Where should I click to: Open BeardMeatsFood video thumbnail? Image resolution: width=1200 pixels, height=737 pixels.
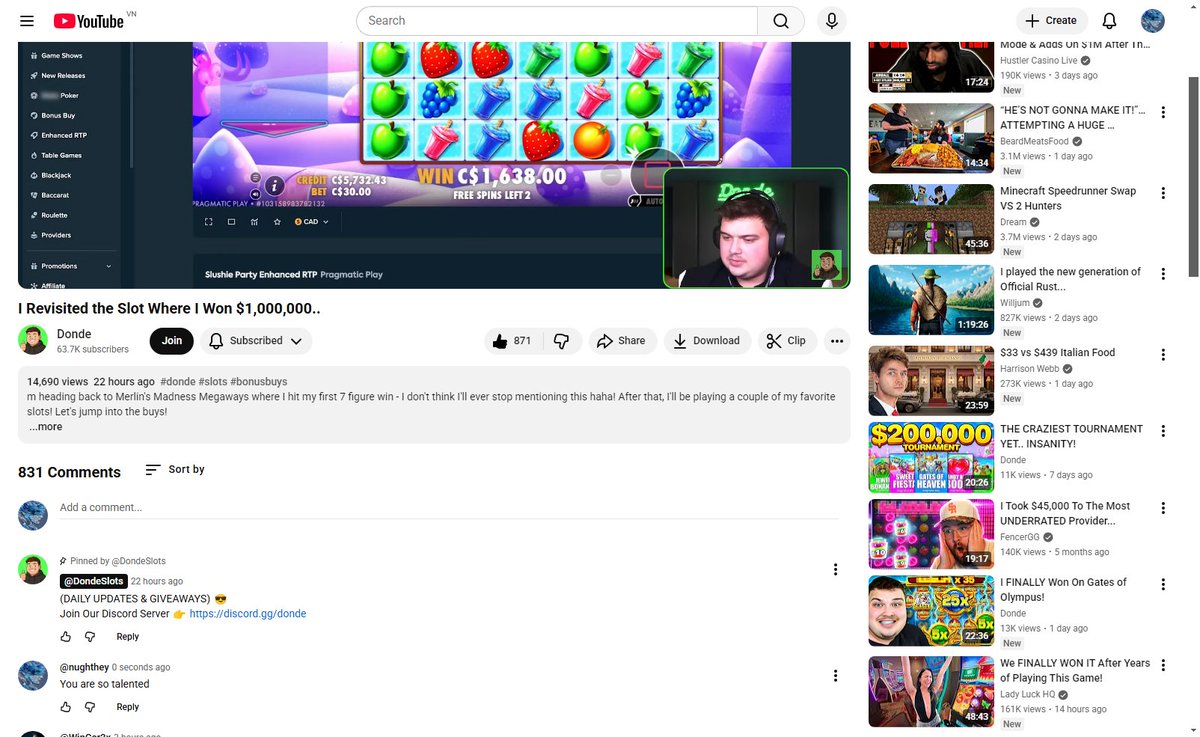pyautogui.click(x=931, y=139)
